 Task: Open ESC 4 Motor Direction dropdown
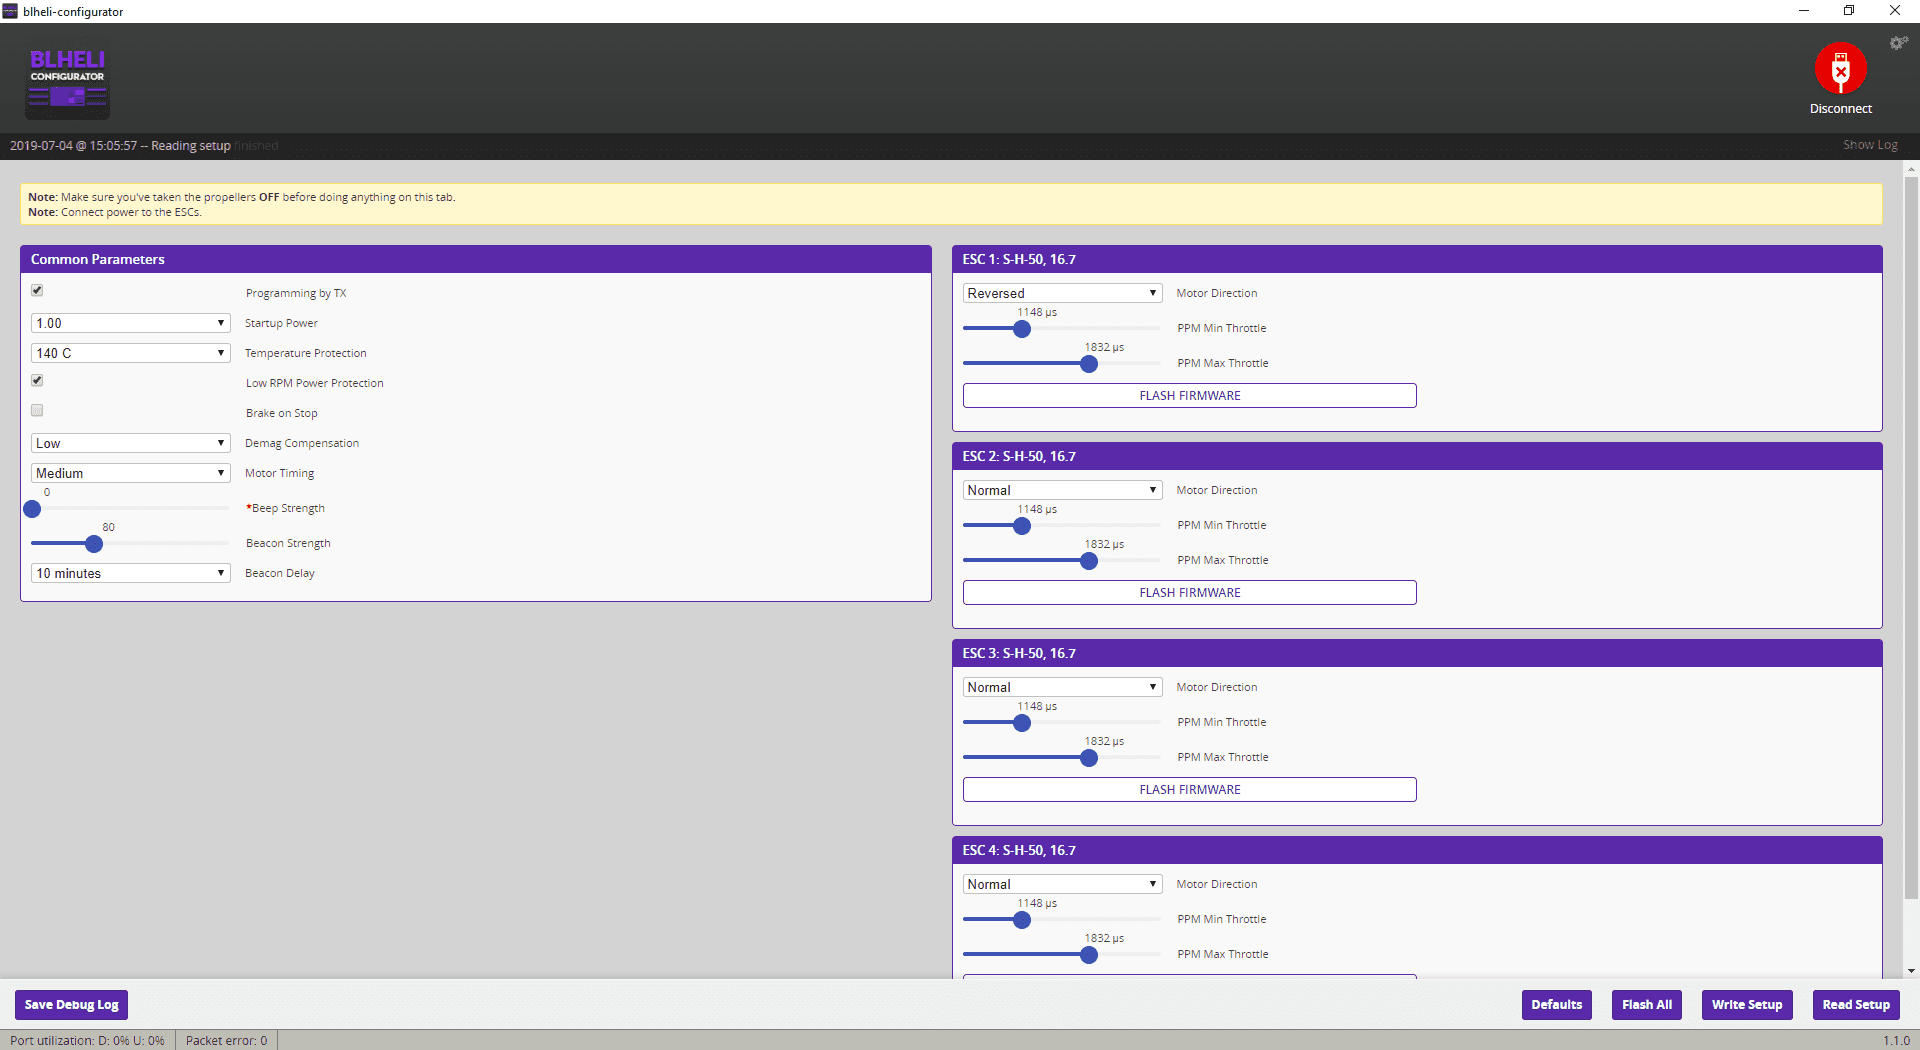(x=1062, y=884)
